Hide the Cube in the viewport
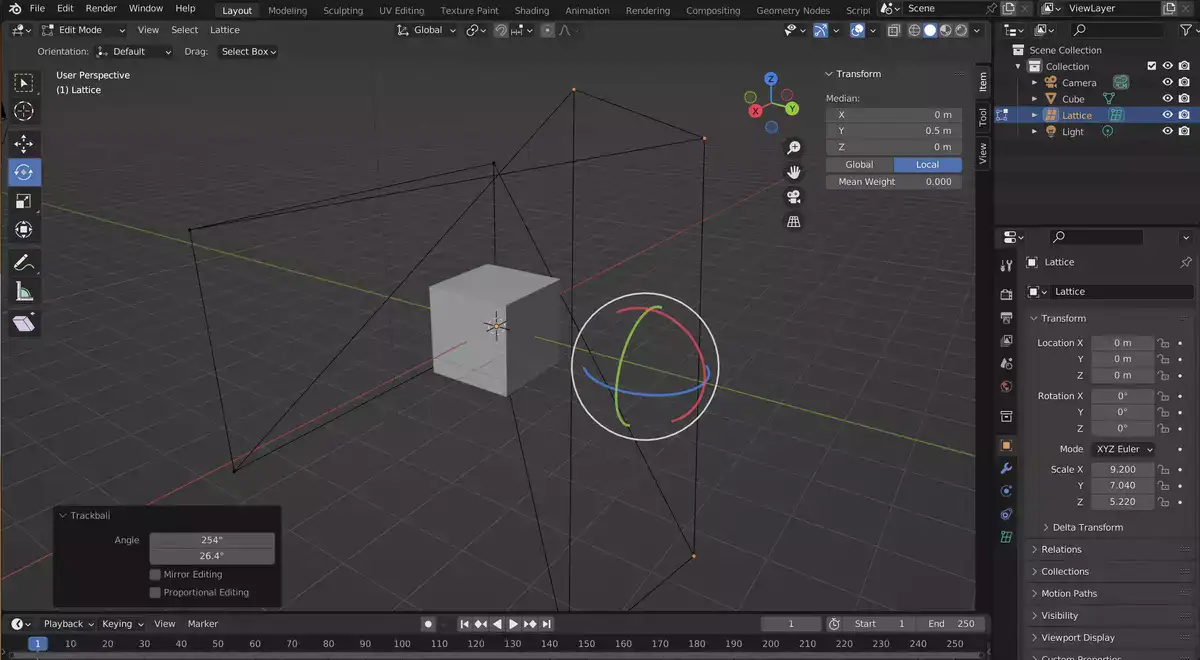The image size is (1200, 660). (1167, 99)
